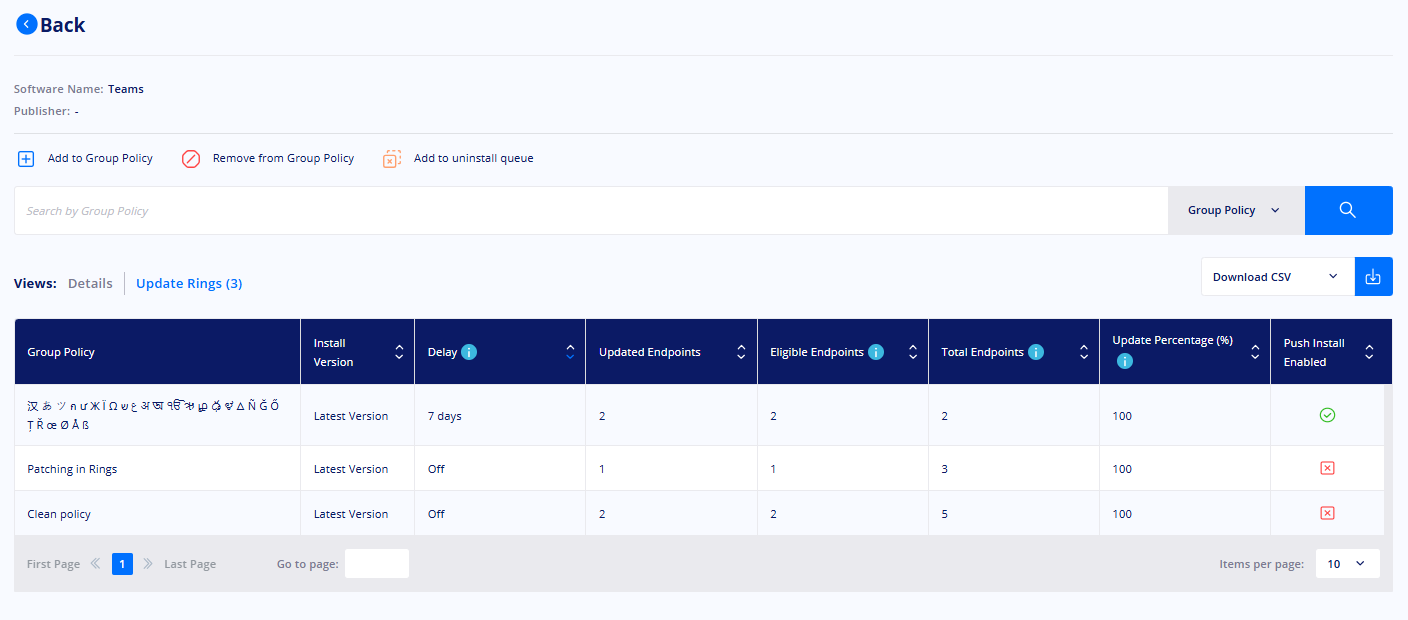1408x620 pixels.
Task: Go to previous pages double-chevron
Action: (x=96, y=564)
